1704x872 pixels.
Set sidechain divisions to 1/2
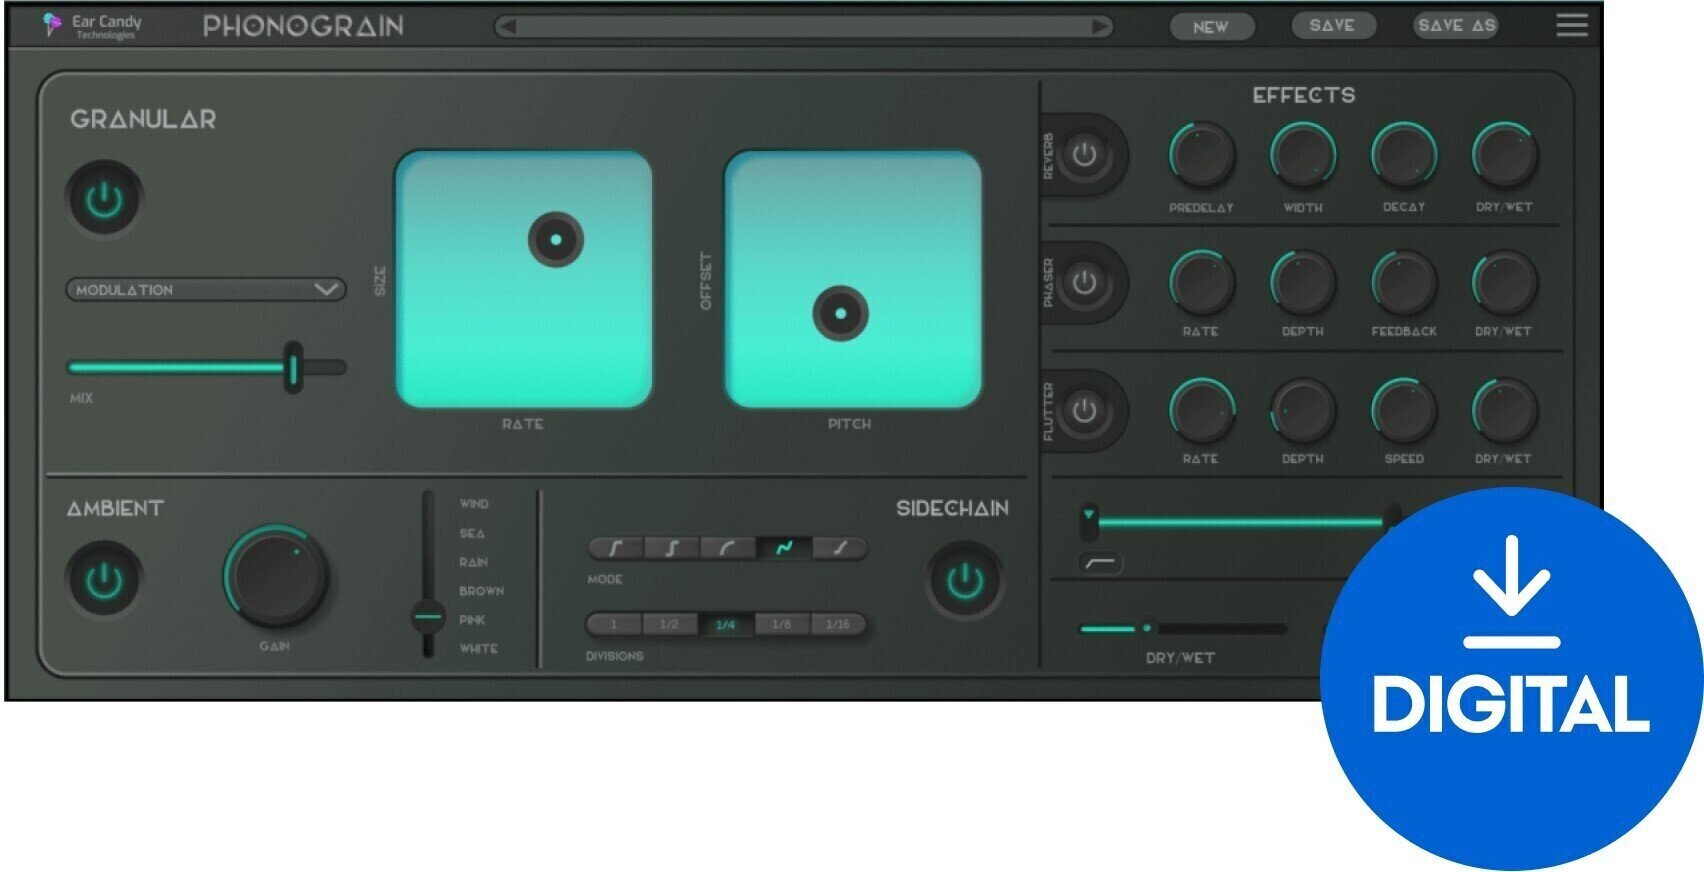669,625
